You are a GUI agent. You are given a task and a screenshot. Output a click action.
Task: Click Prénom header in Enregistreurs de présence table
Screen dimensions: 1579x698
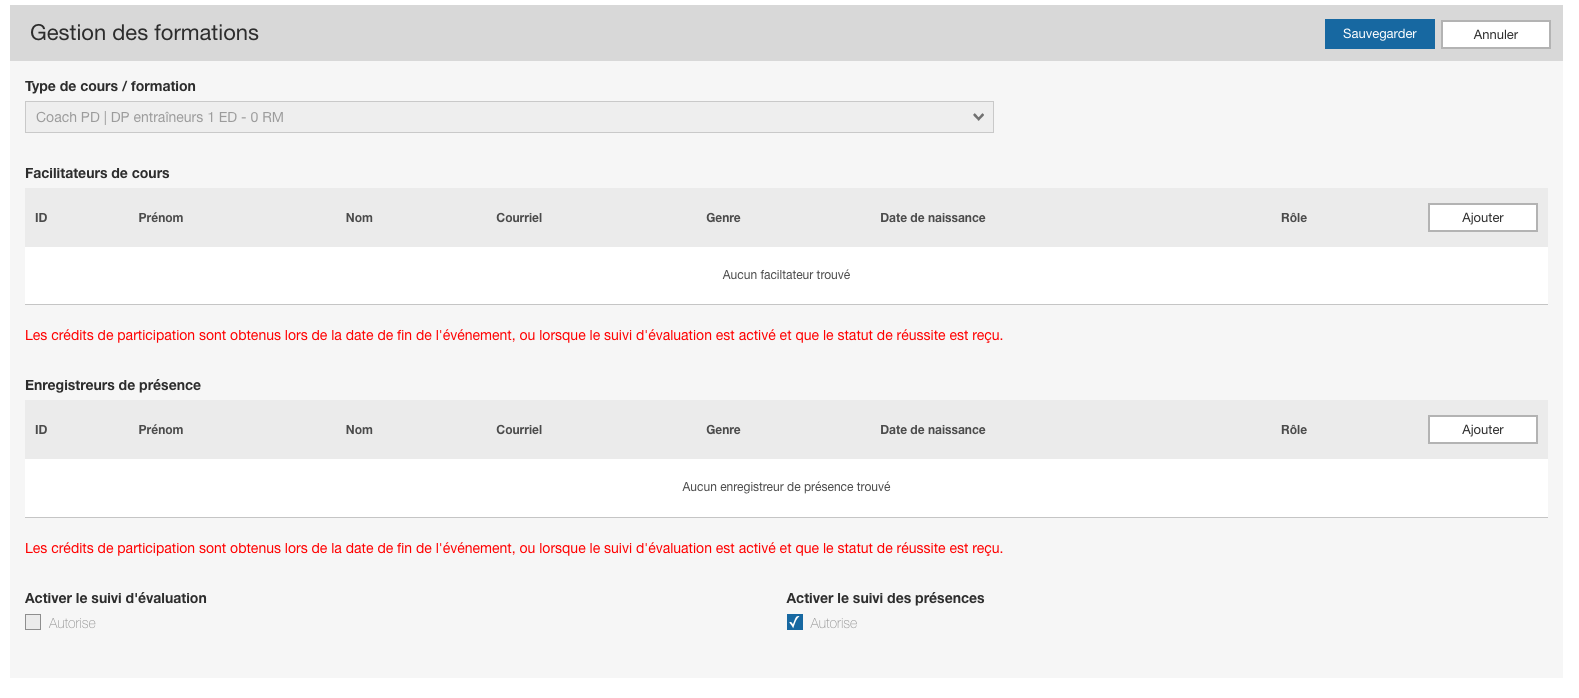click(x=161, y=430)
